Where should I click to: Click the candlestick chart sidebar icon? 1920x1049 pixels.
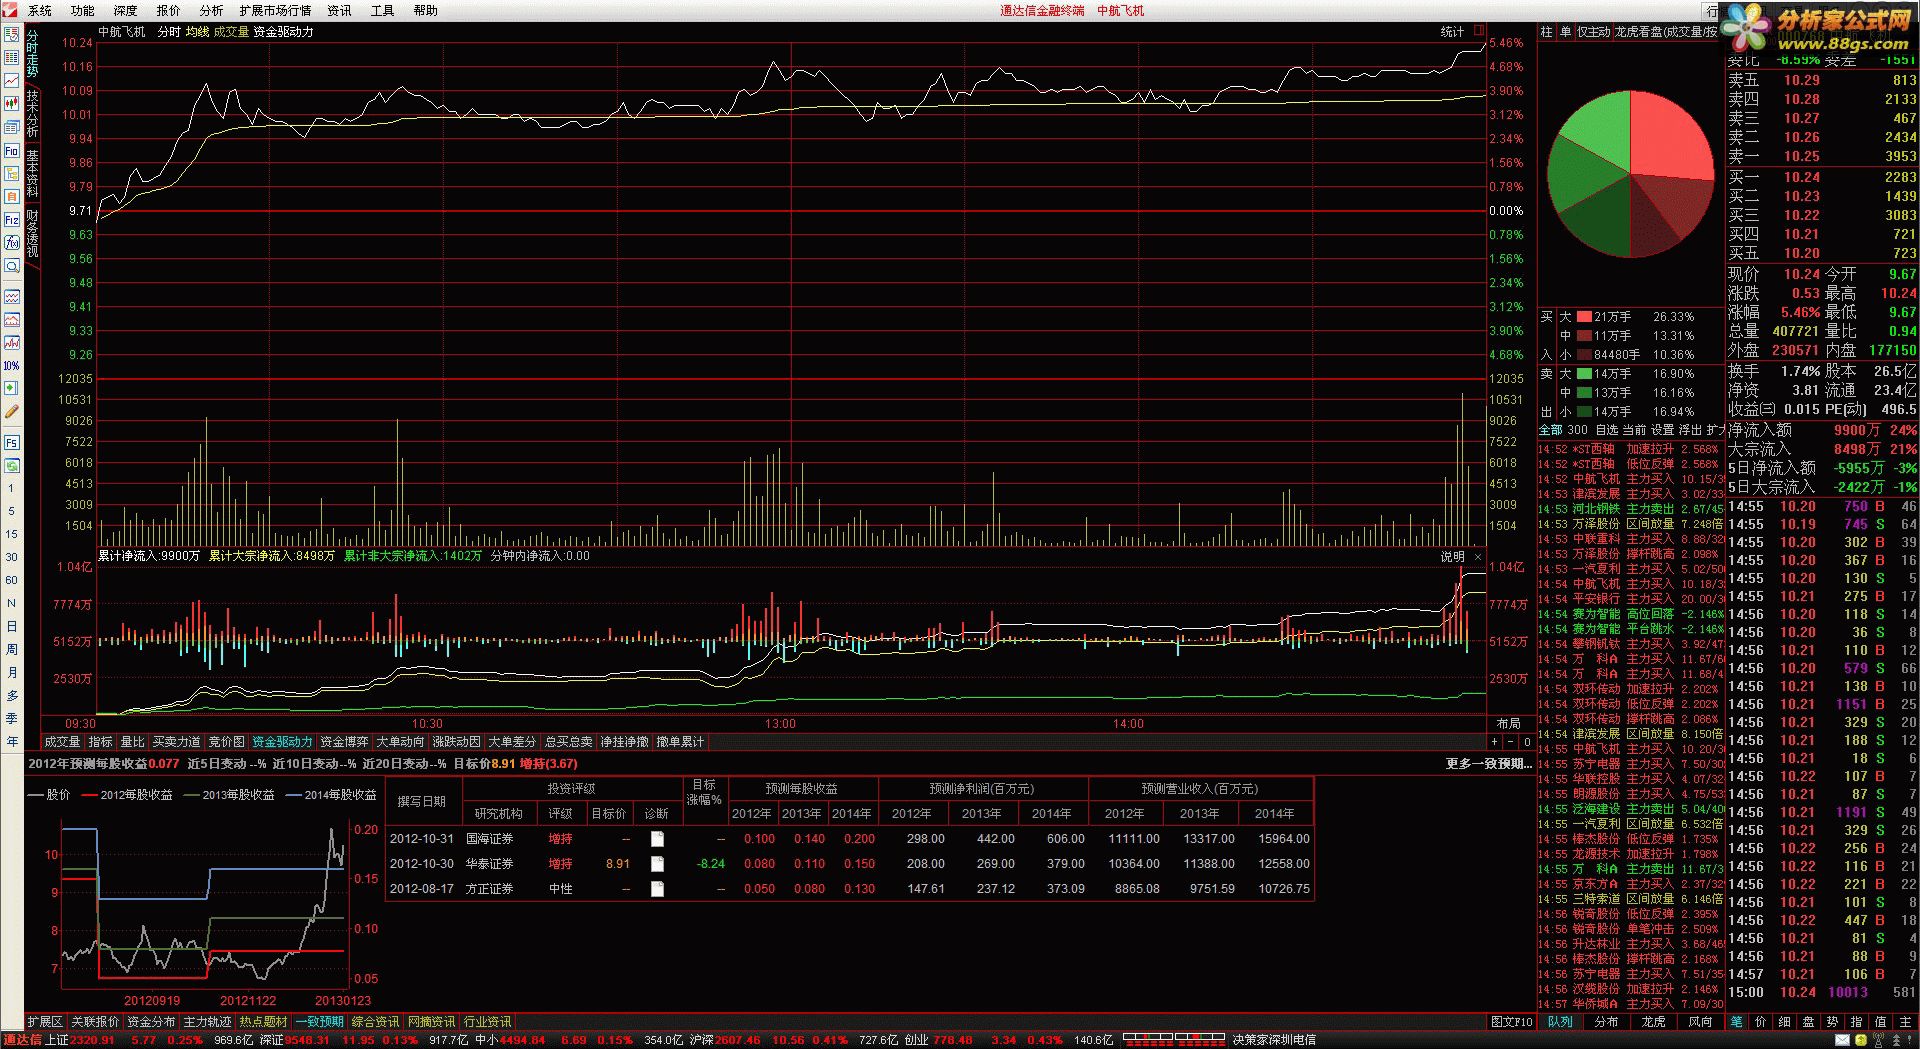click(x=12, y=103)
